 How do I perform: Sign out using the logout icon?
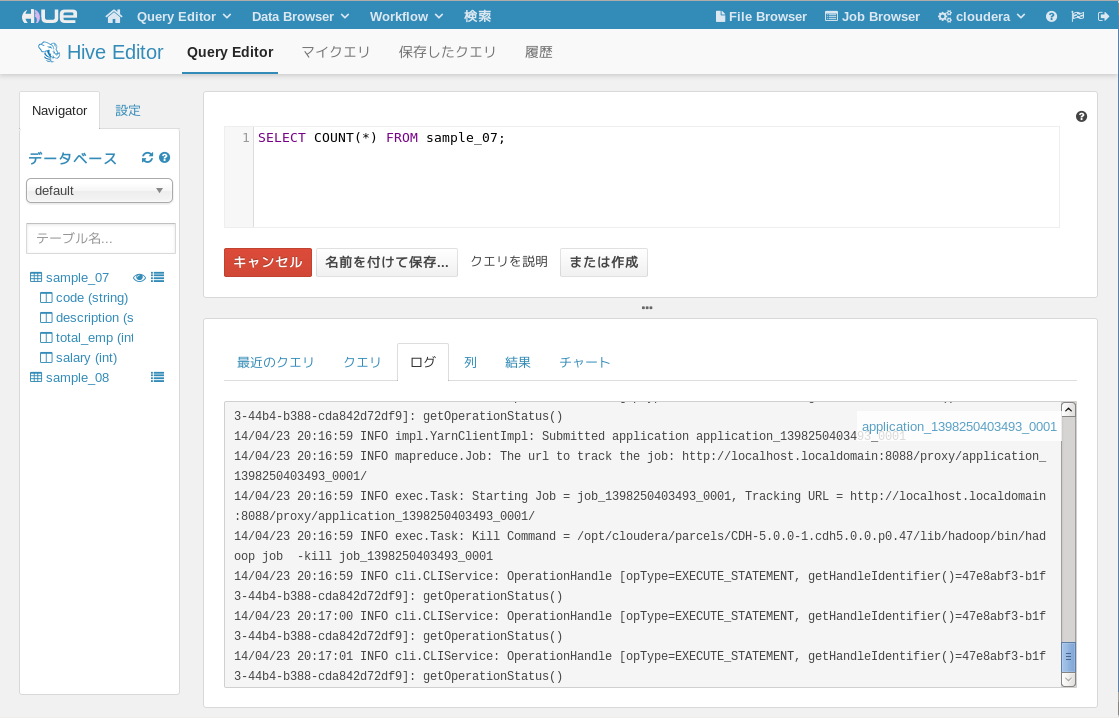point(1103,16)
